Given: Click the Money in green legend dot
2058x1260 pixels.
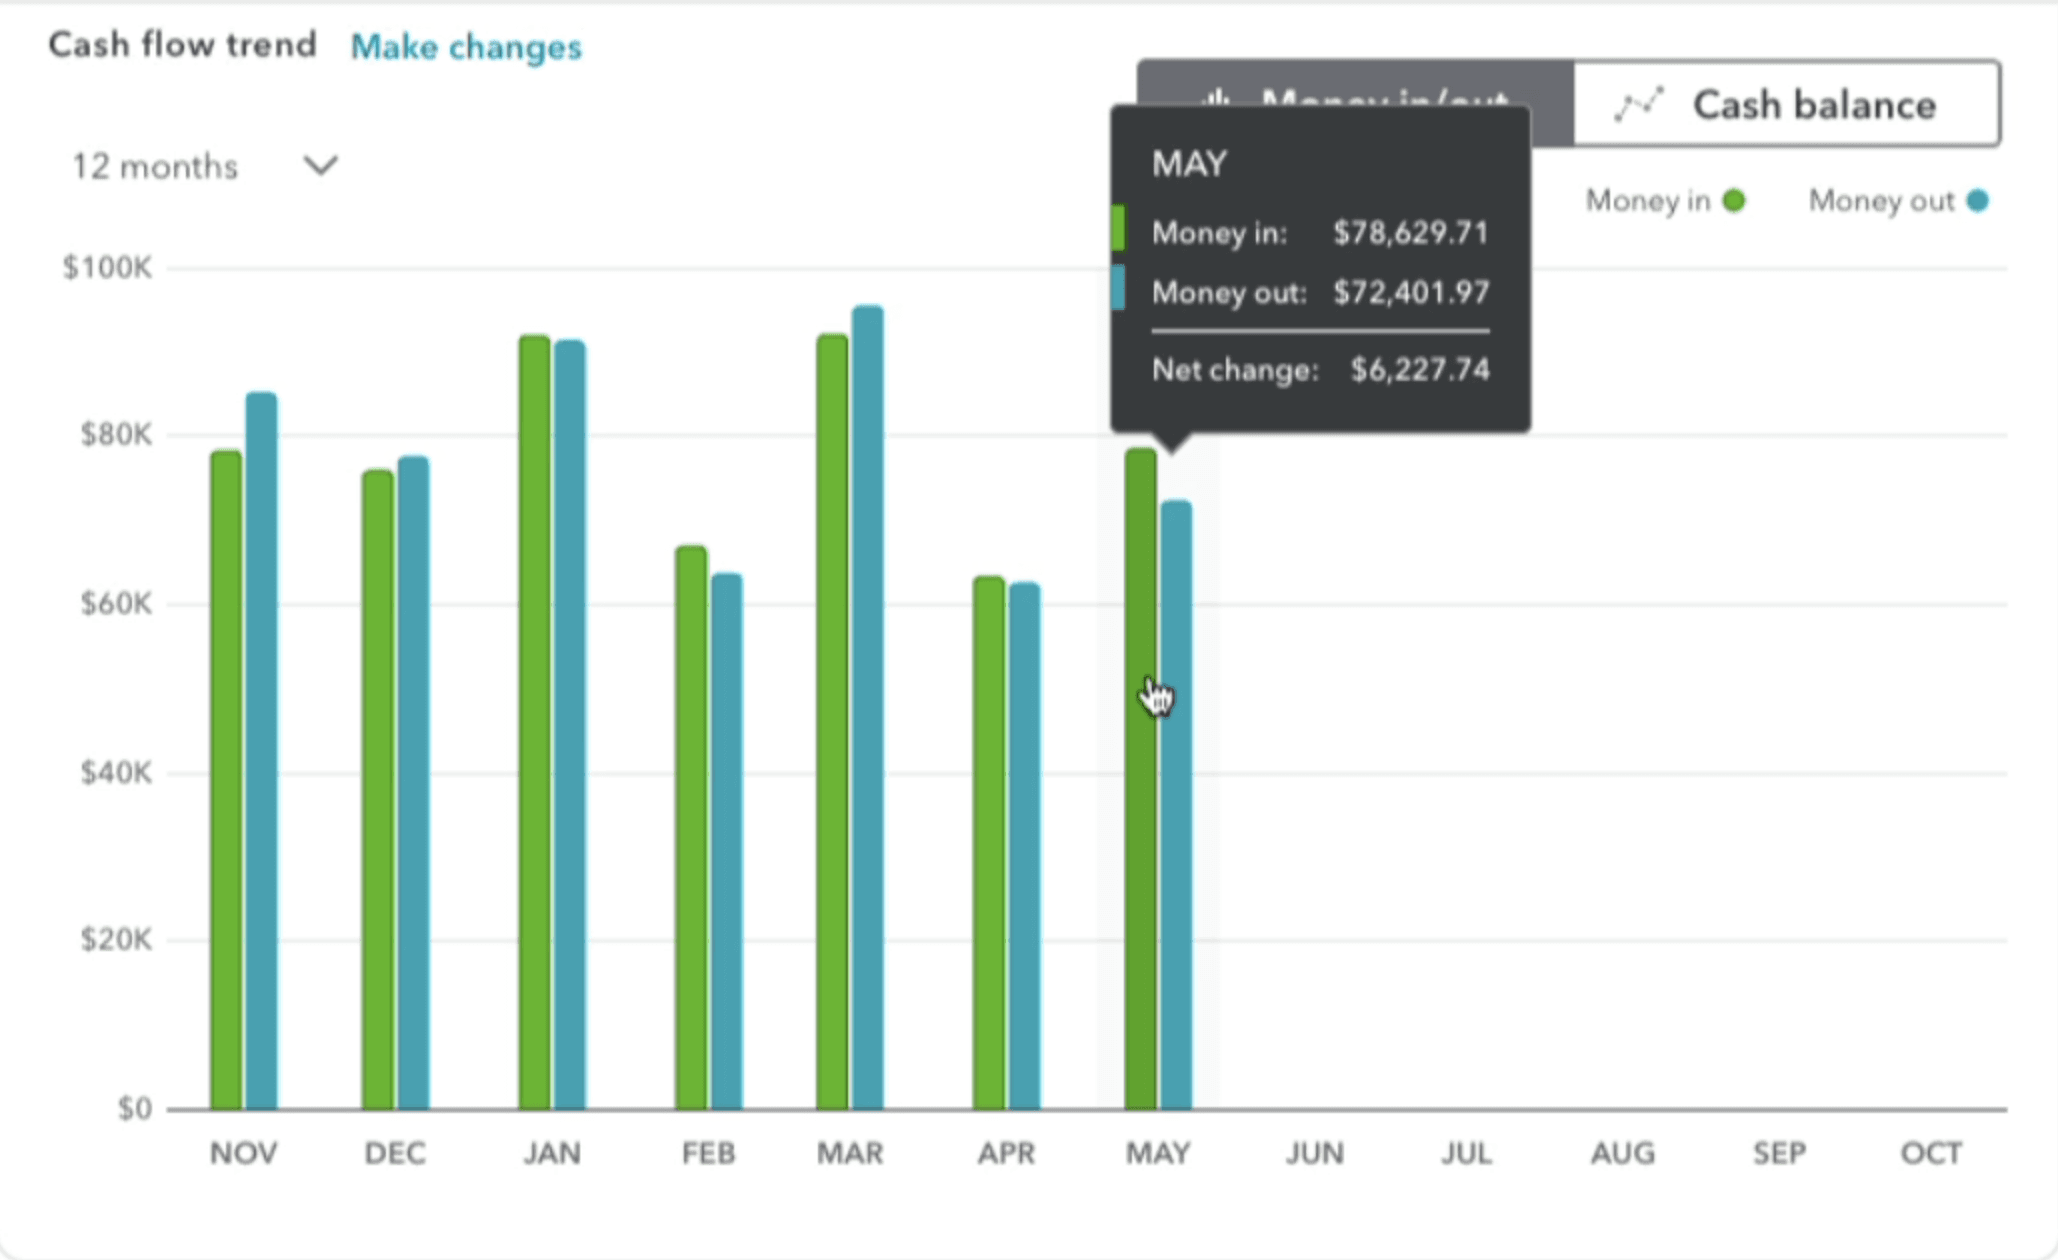Looking at the screenshot, I should point(1734,201).
